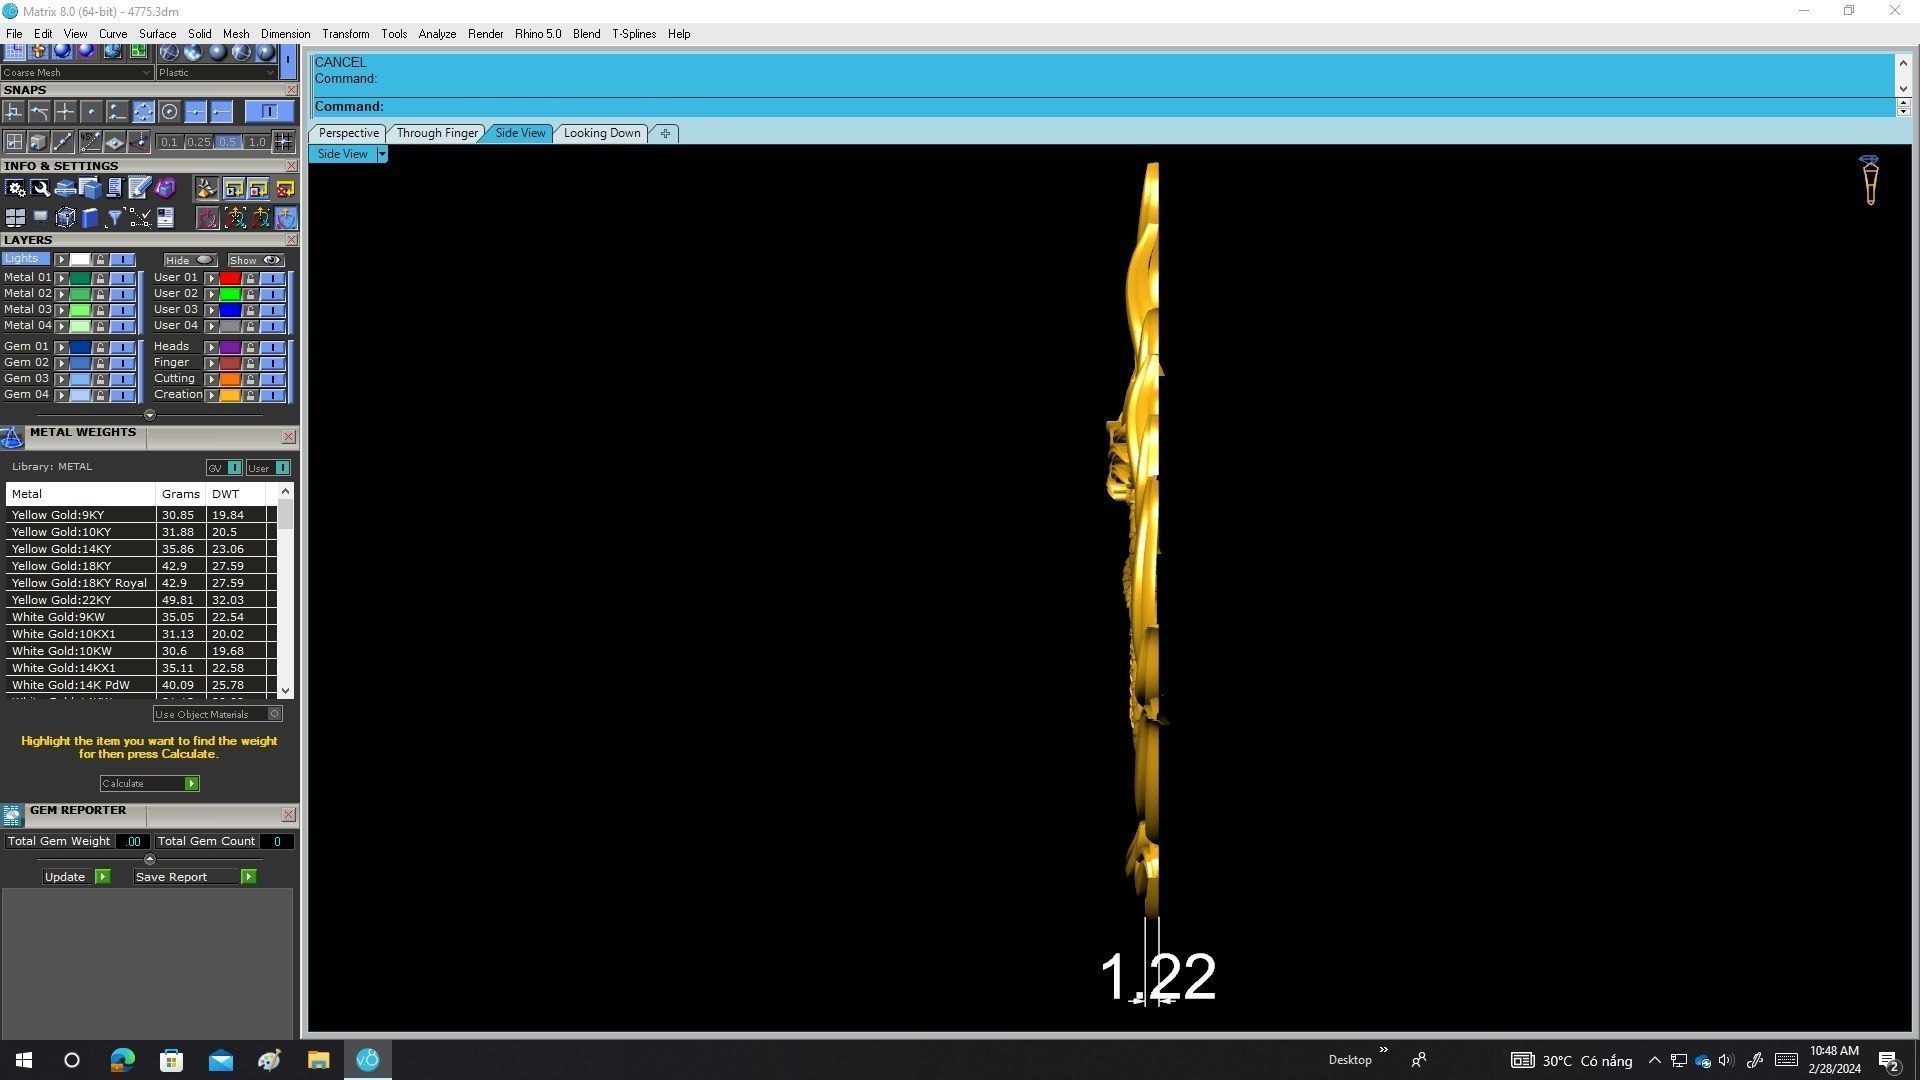Viewport: 1920px width, 1080px height.
Task: Click the red User 01 color swatch
Action: coord(230,278)
